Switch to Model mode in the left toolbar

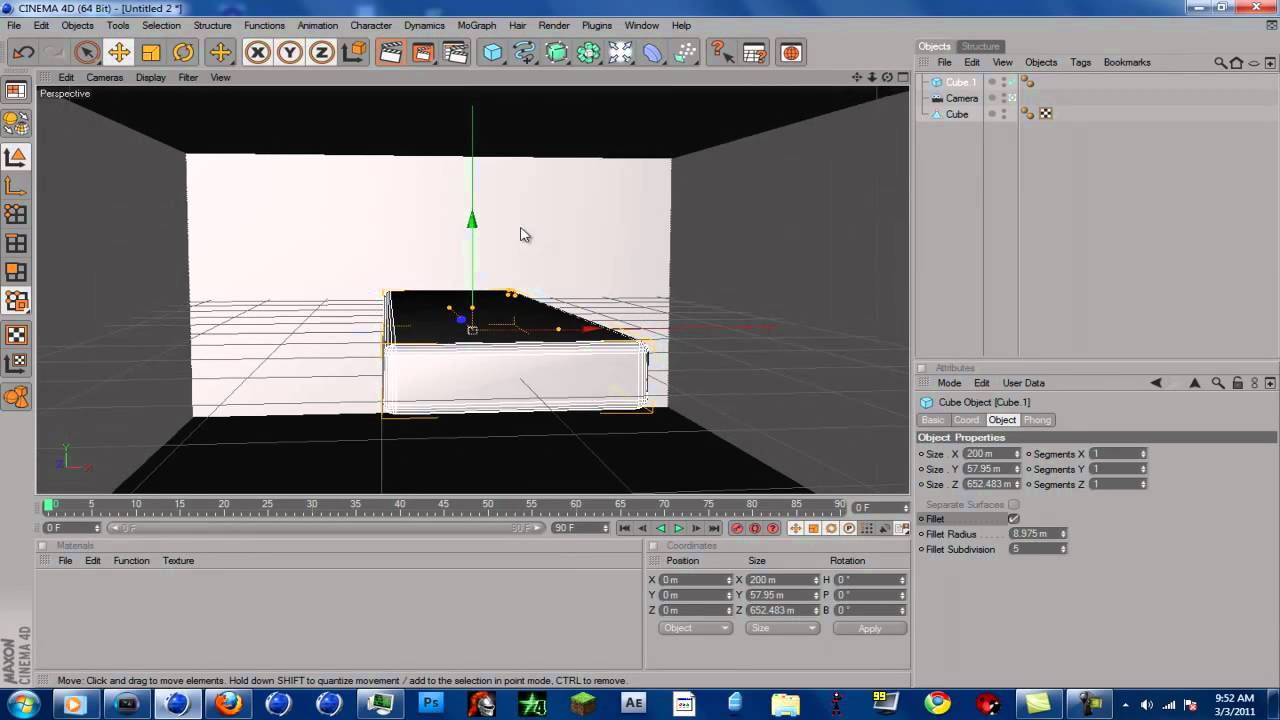point(16,156)
